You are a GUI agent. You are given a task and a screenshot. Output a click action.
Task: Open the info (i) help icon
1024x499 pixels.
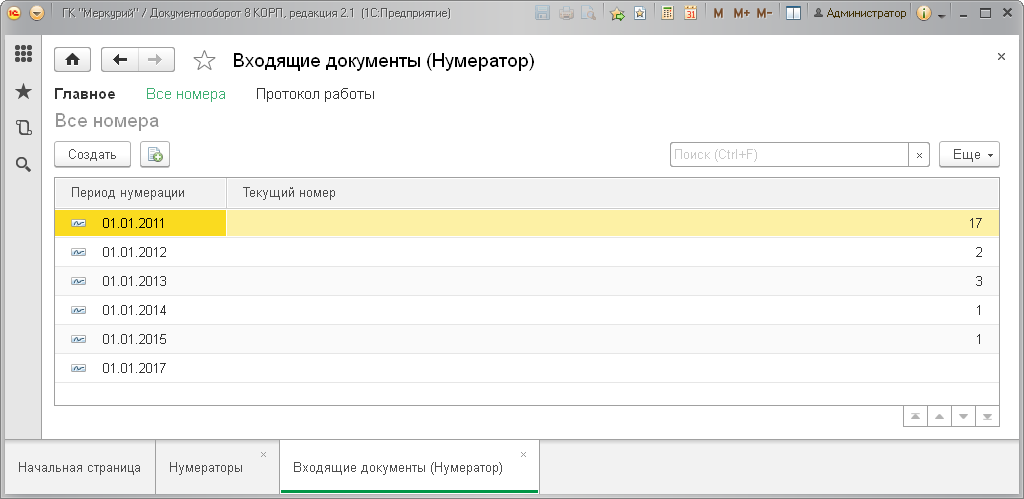tap(923, 13)
